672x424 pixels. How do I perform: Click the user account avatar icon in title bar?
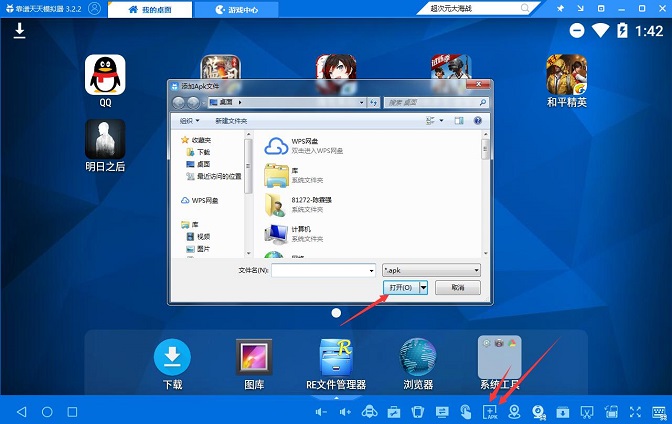[94, 9]
